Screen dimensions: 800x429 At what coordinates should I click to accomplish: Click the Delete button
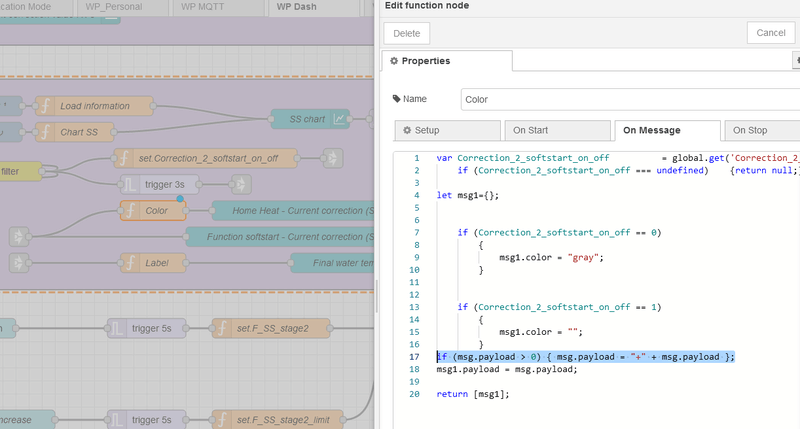[406, 33]
